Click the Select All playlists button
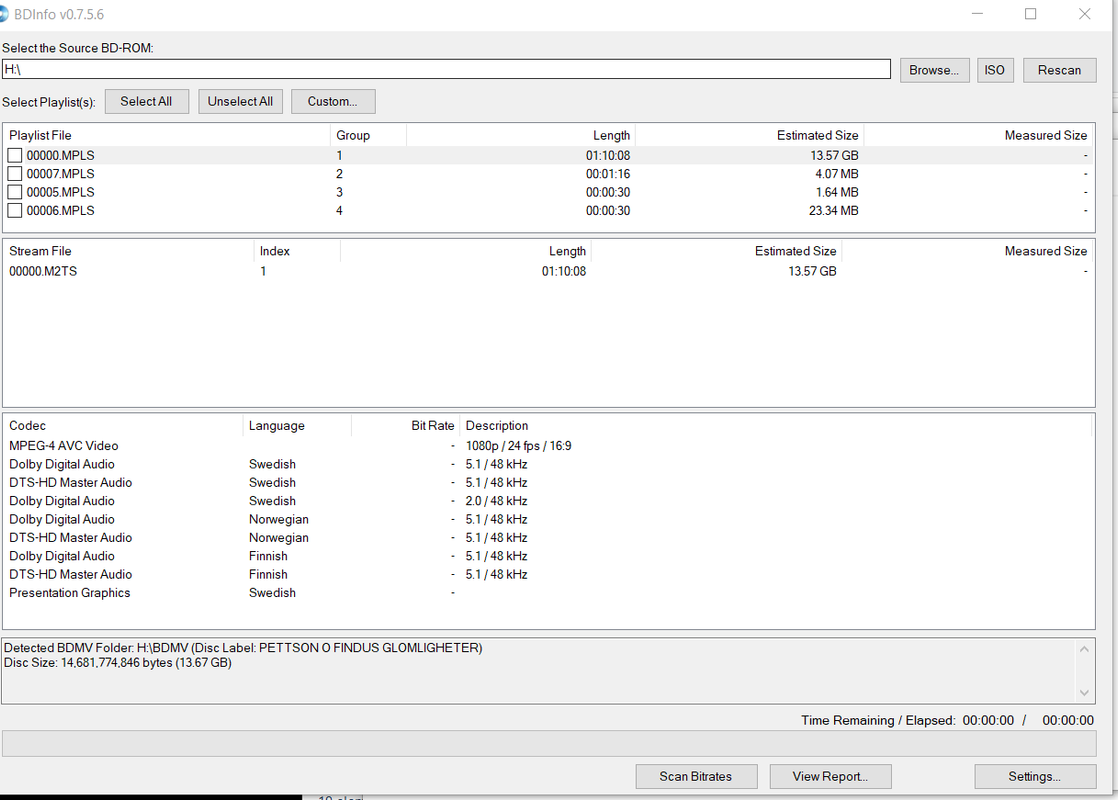1118x800 pixels. coord(147,101)
